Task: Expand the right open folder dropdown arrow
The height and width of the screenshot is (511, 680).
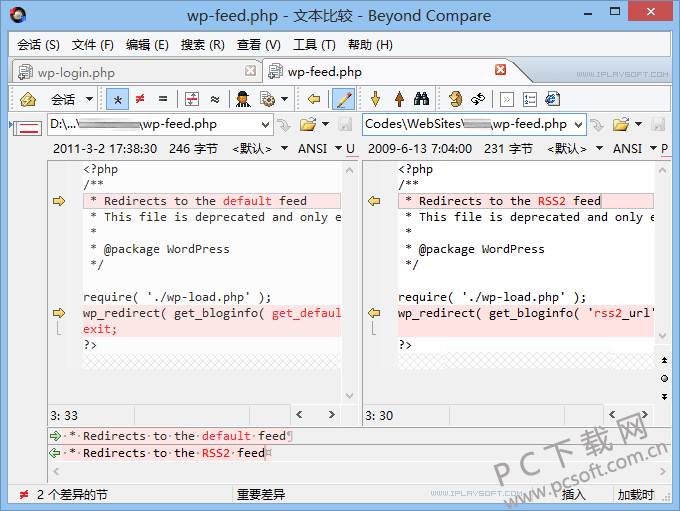Action: tap(639, 124)
